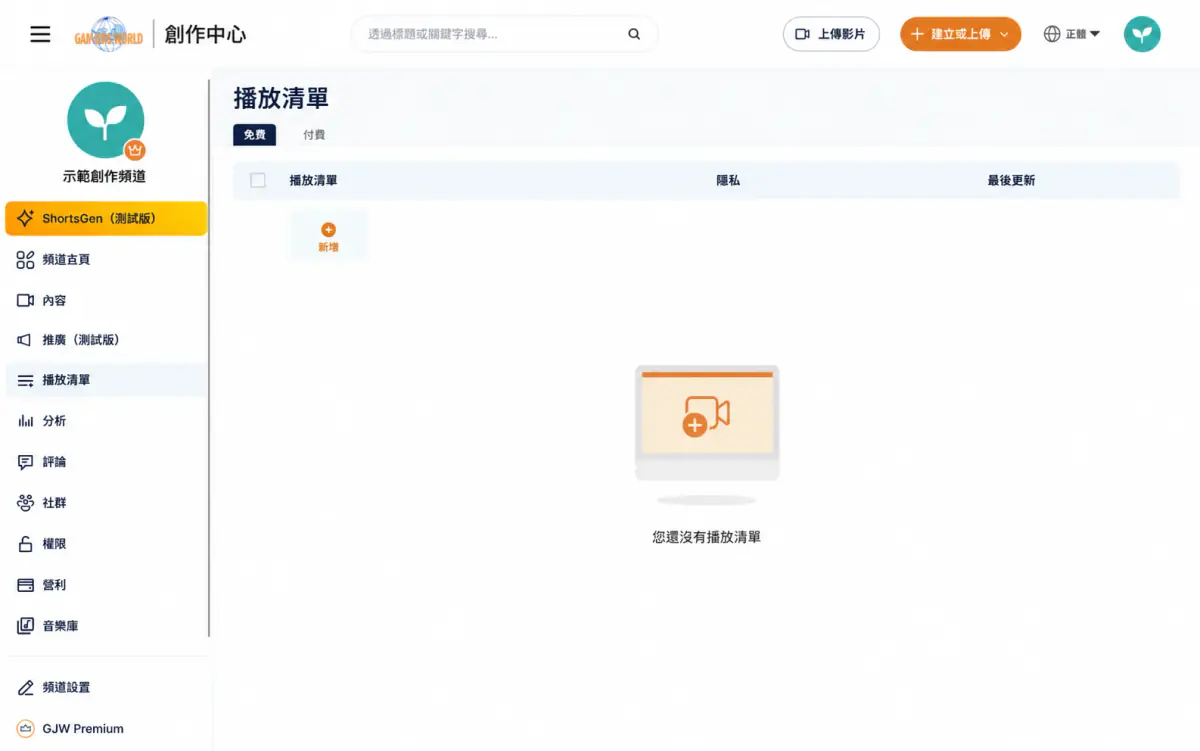Click the 社群 people icon
This screenshot has height=751, width=1200.
pyautogui.click(x=26, y=503)
